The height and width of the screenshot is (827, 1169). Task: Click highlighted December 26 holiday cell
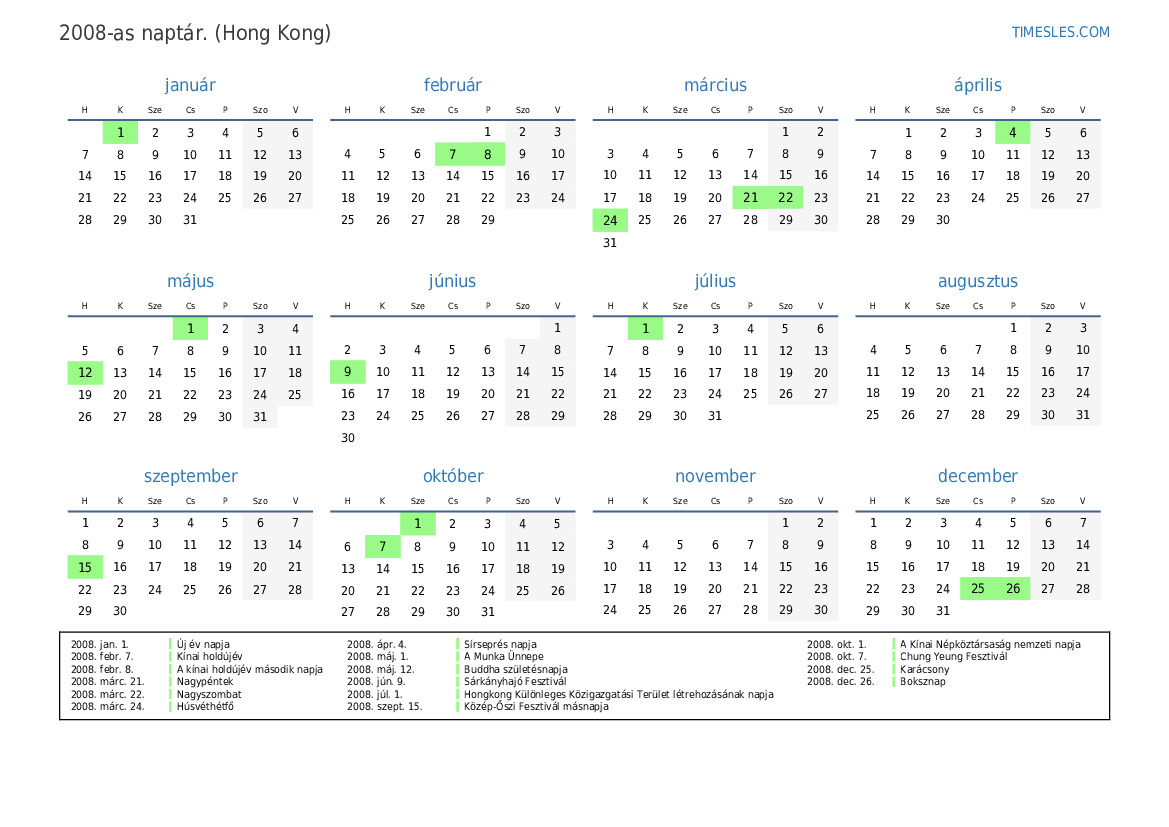pyautogui.click(x=1012, y=589)
